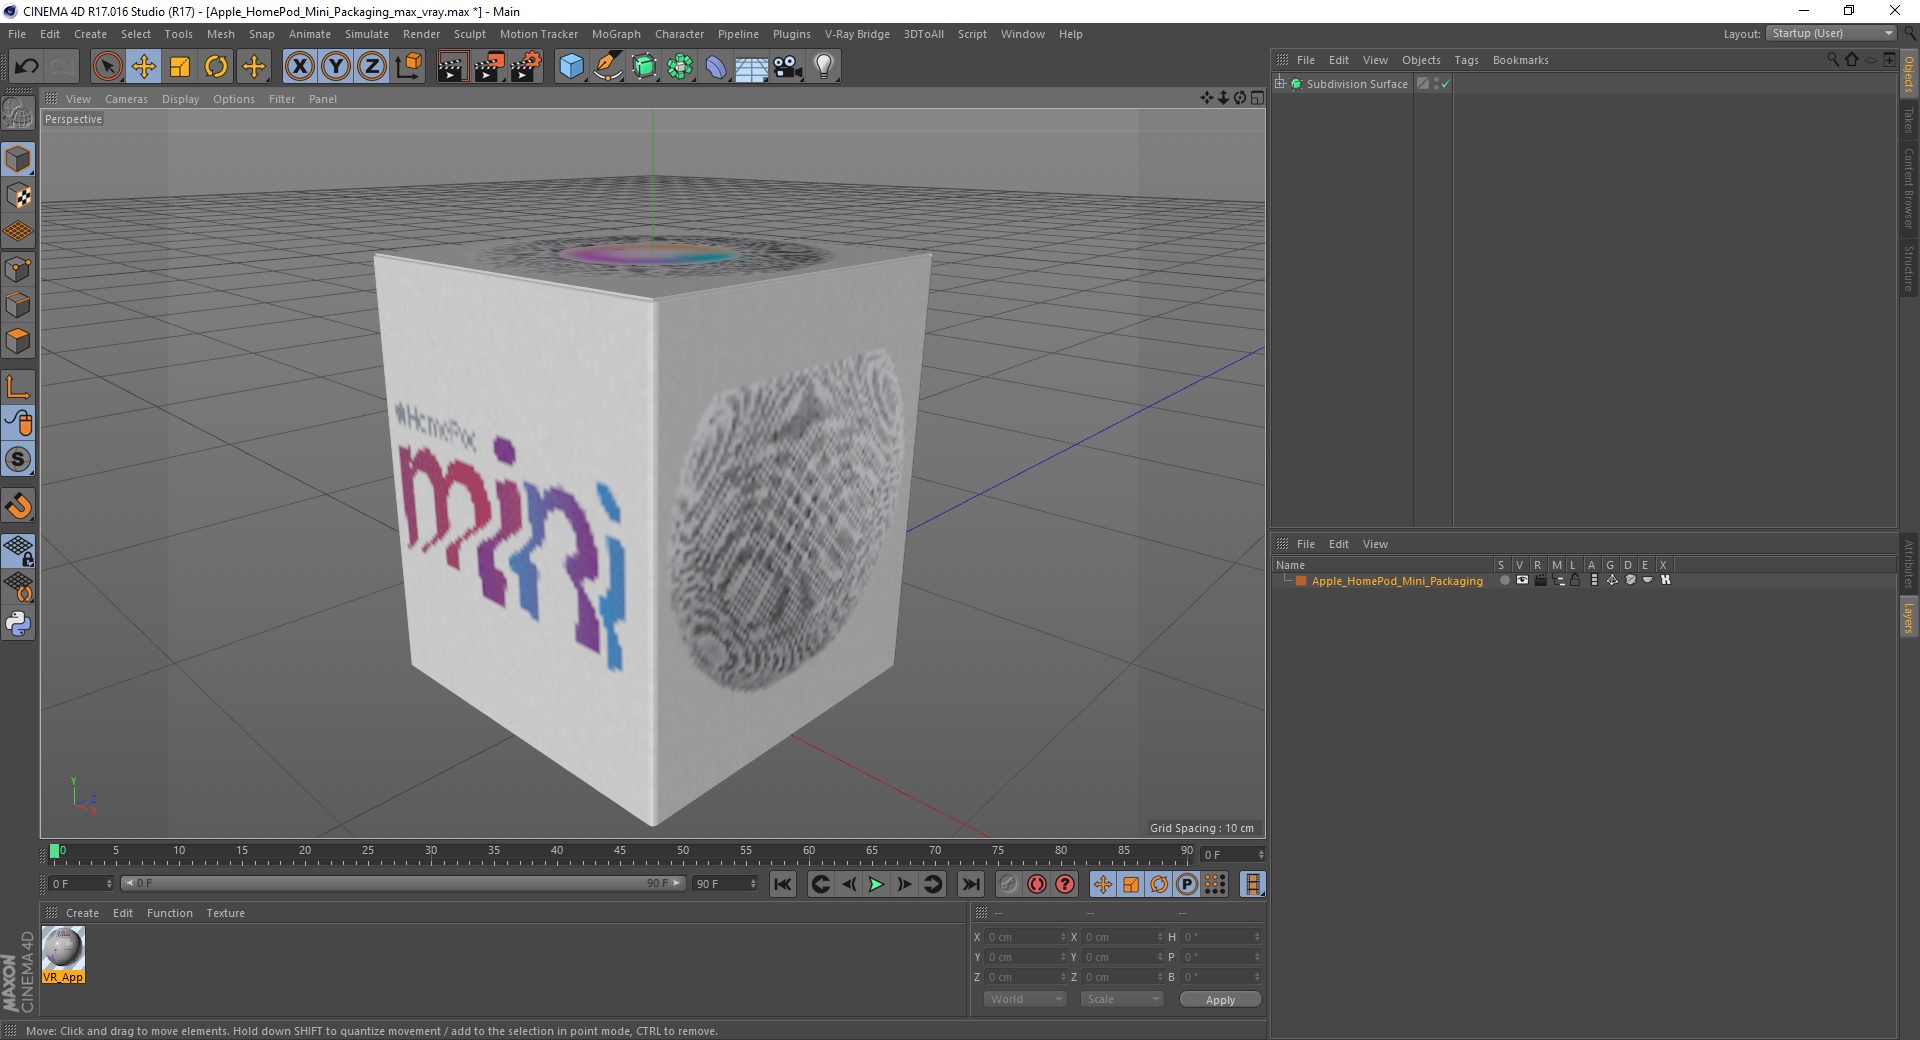Increment the end frame 90 F stepper
This screenshot has height=1040, width=1920.
click(754, 880)
